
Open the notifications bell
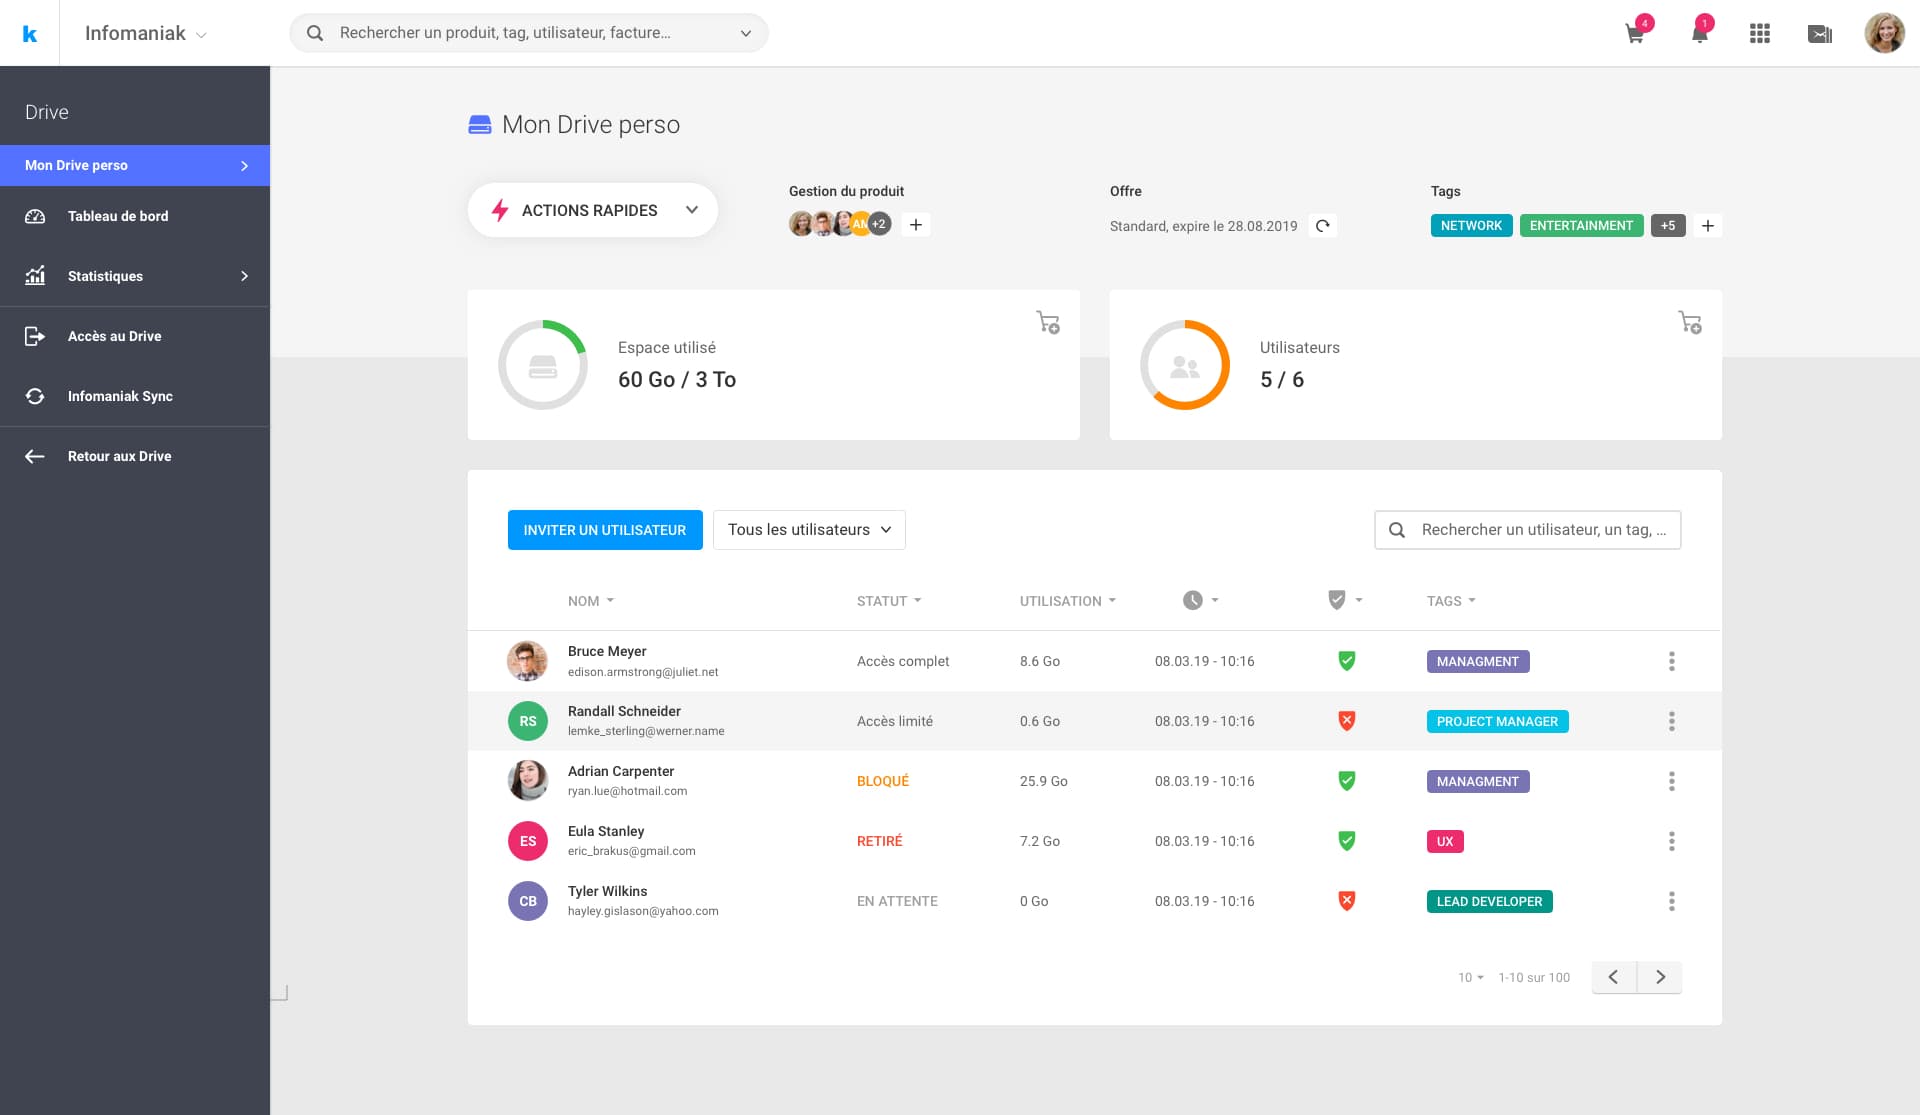point(1699,34)
